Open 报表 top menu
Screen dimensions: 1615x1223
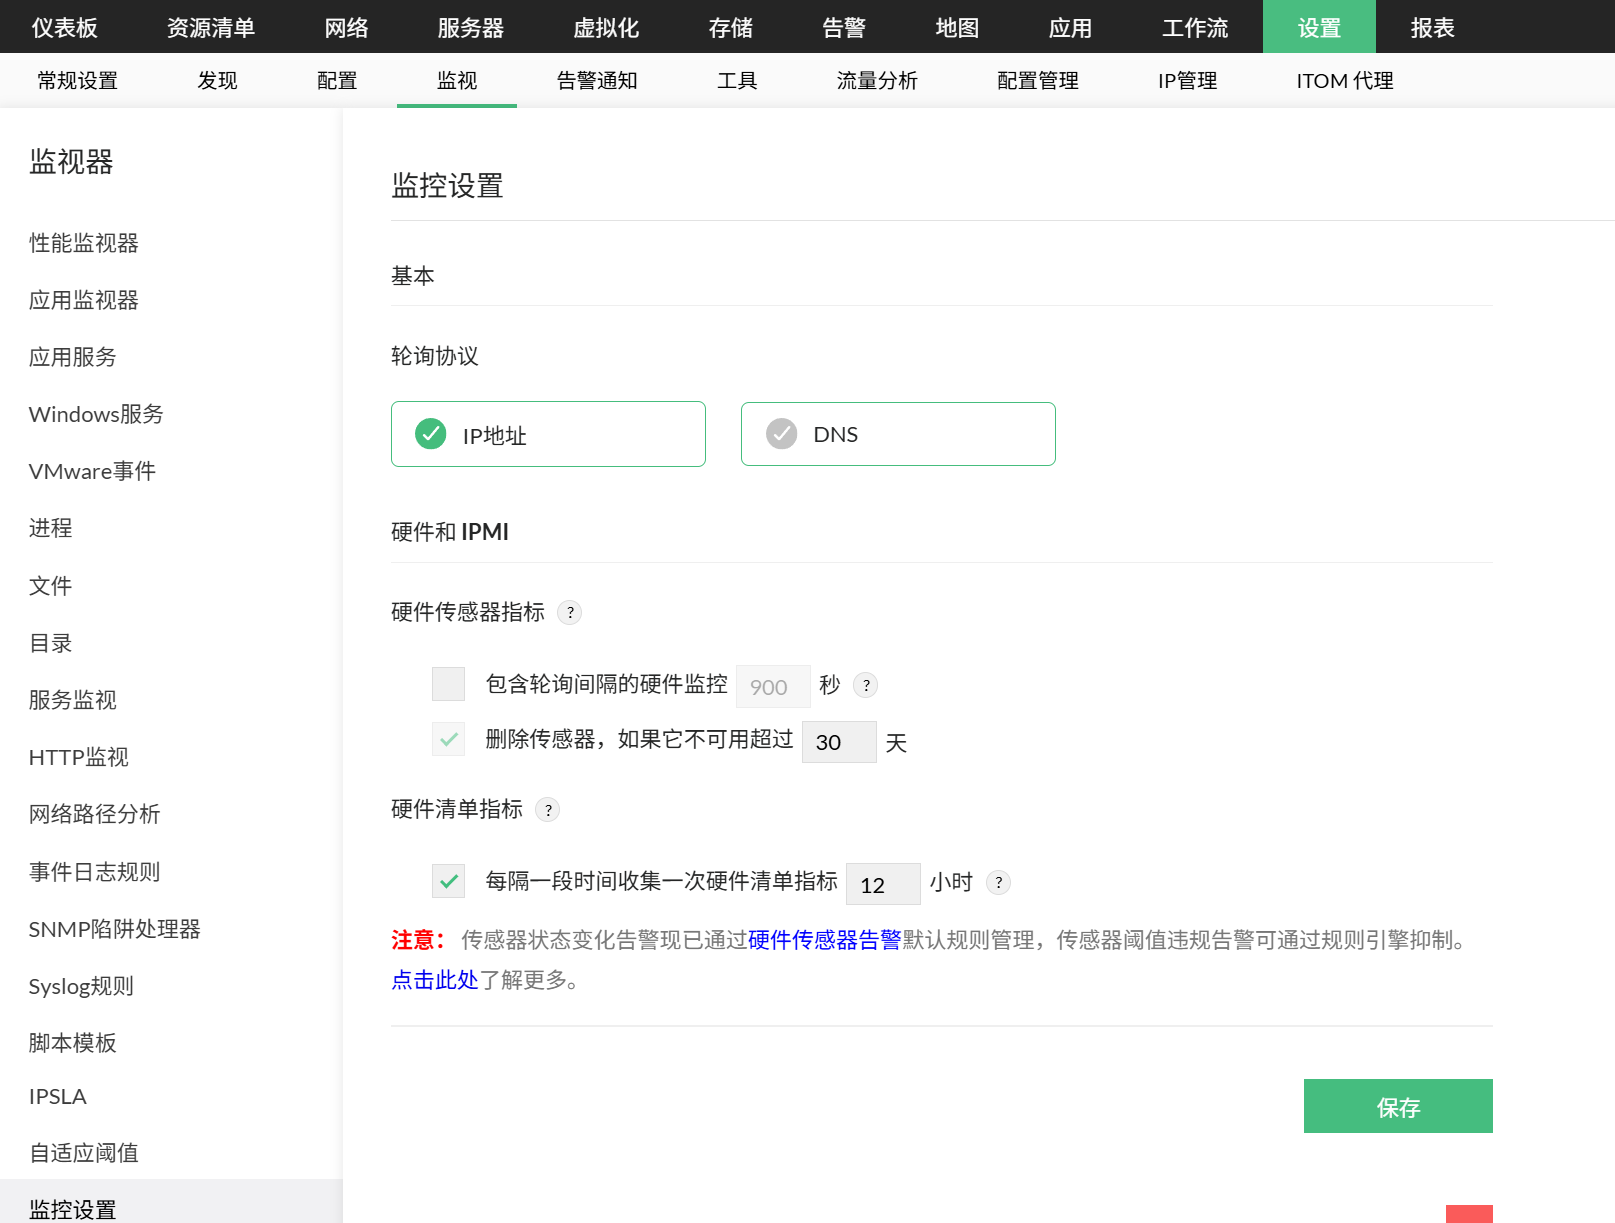point(1432,27)
